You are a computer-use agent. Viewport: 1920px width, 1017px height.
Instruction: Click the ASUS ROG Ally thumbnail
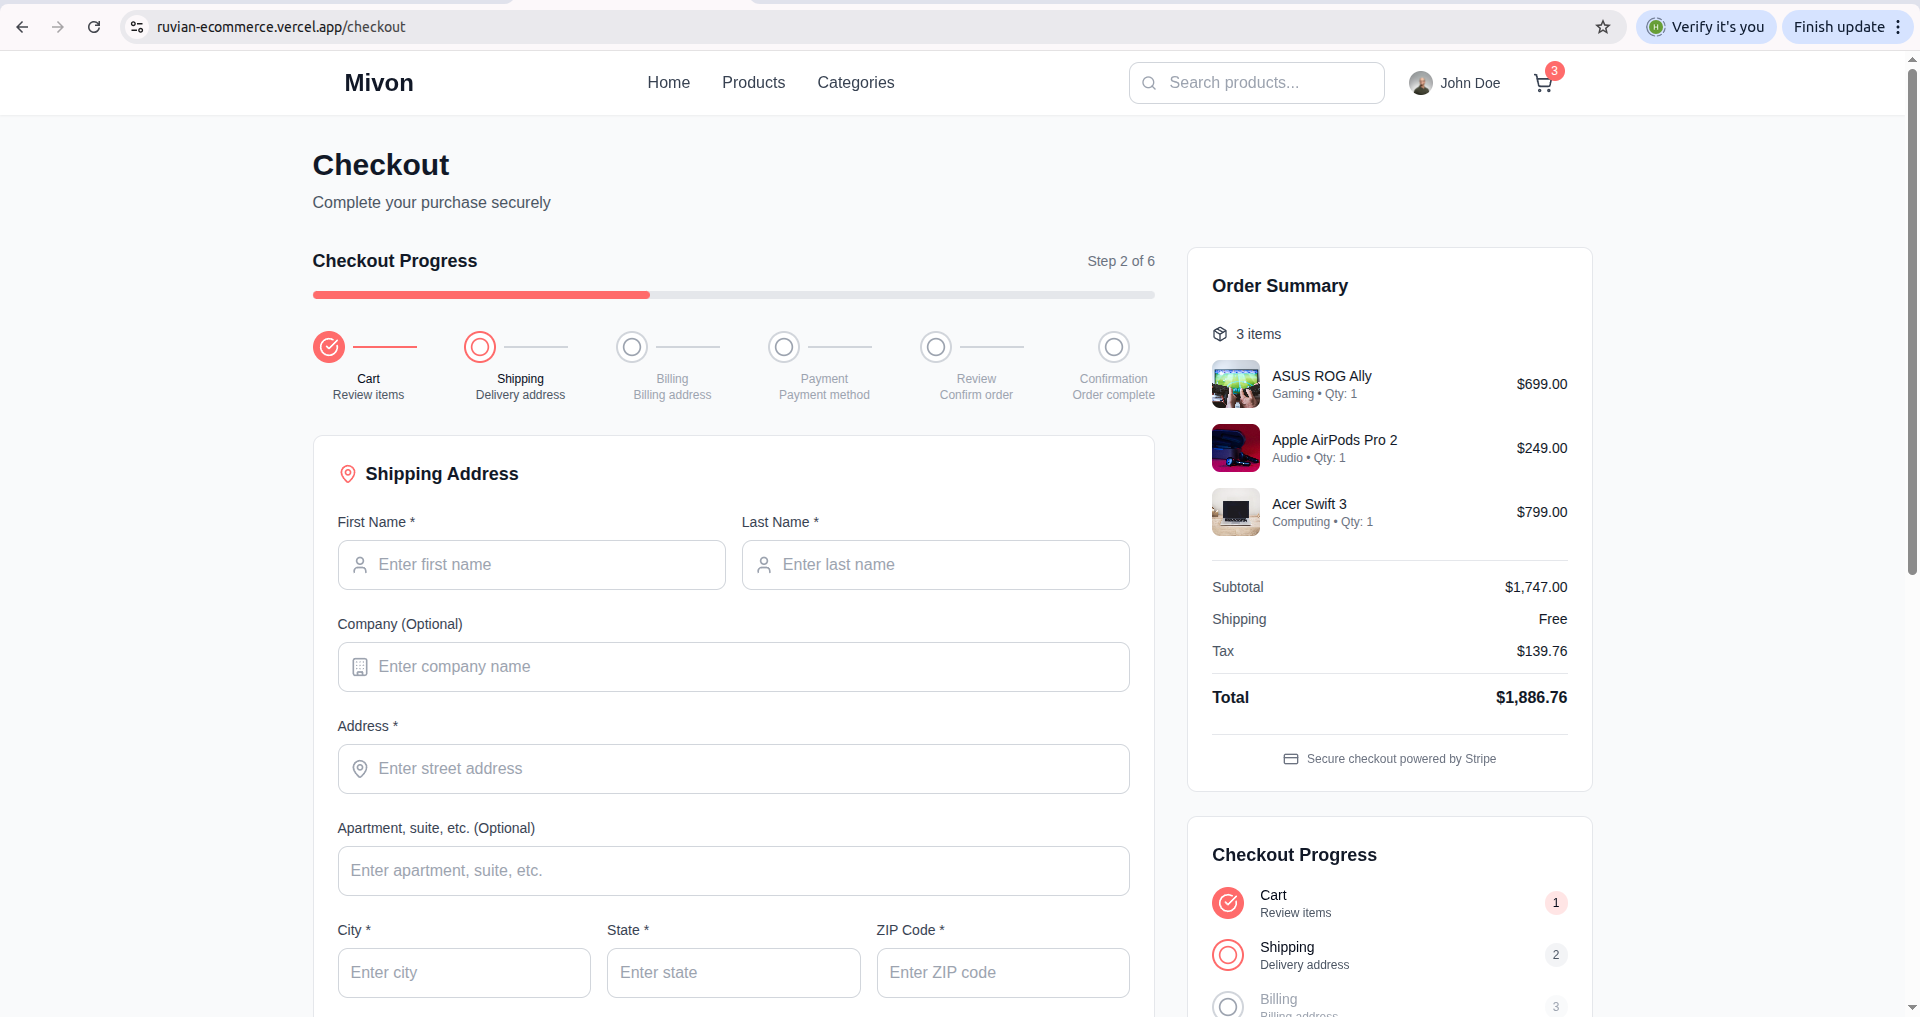(x=1236, y=384)
